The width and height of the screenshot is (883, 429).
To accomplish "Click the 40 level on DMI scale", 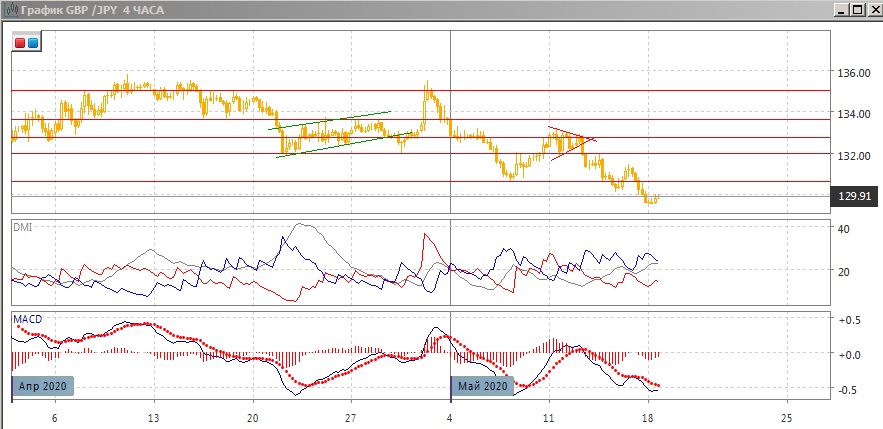I will (843, 229).
